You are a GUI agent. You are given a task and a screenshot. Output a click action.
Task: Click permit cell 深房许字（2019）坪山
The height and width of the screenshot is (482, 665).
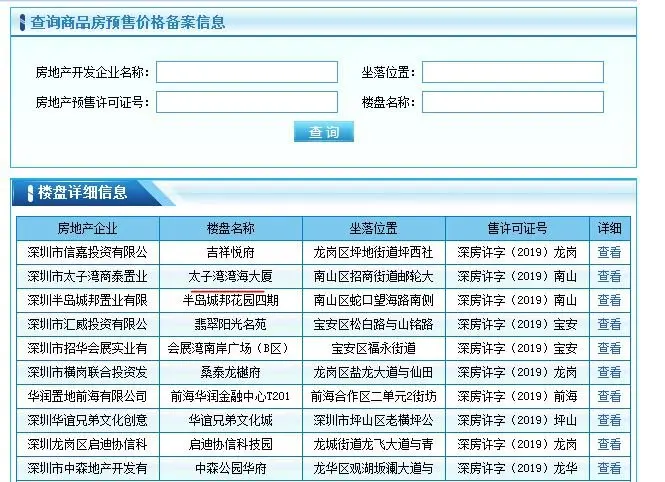(x=517, y=421)
